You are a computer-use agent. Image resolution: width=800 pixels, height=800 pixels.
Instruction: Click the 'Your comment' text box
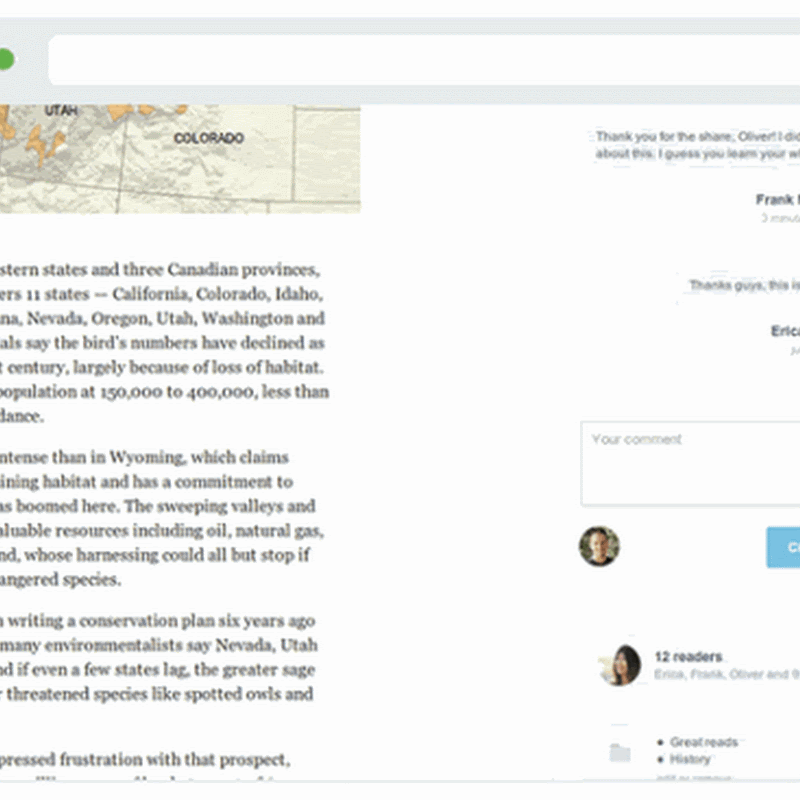coord(690,463)
